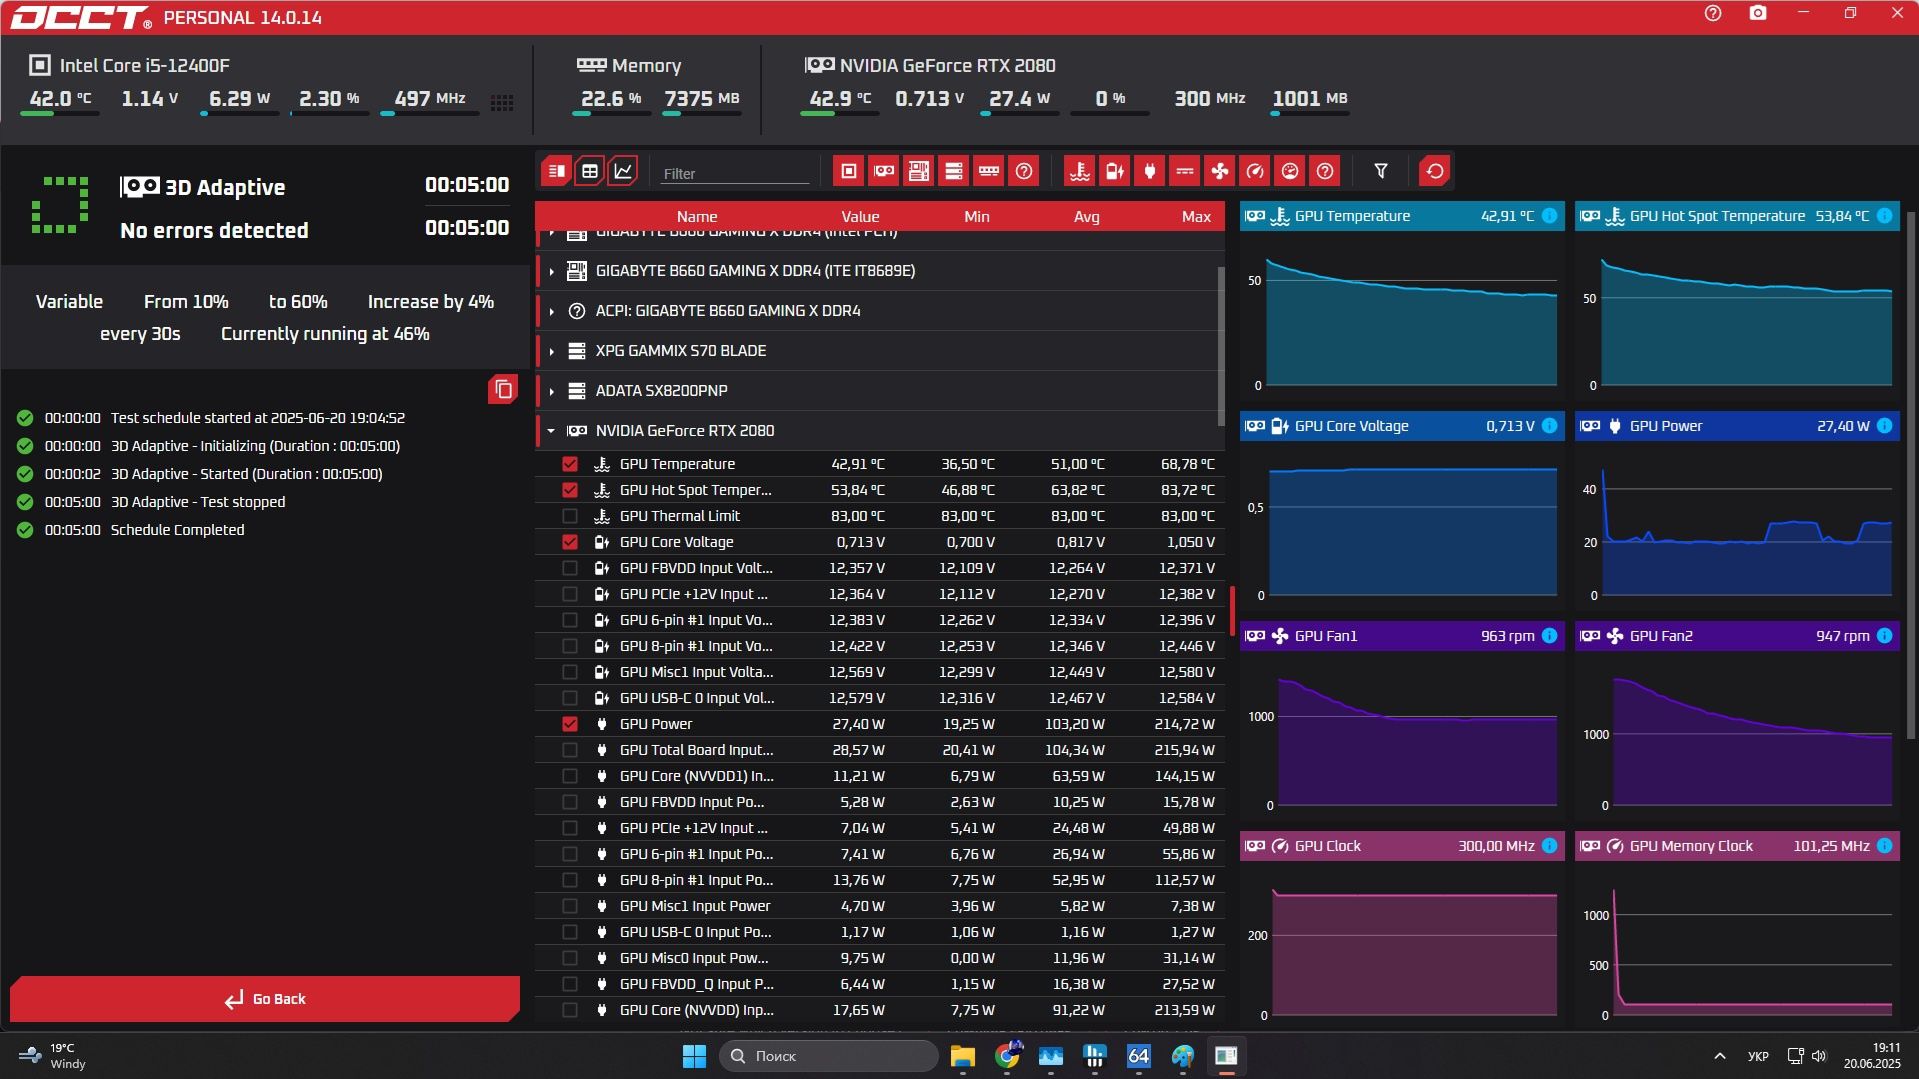Viewport: 1919px width, 1079px height.
Task: Uncheck the GPU Power checkbox
Action: pyautogui.click(x=570, y=724)
